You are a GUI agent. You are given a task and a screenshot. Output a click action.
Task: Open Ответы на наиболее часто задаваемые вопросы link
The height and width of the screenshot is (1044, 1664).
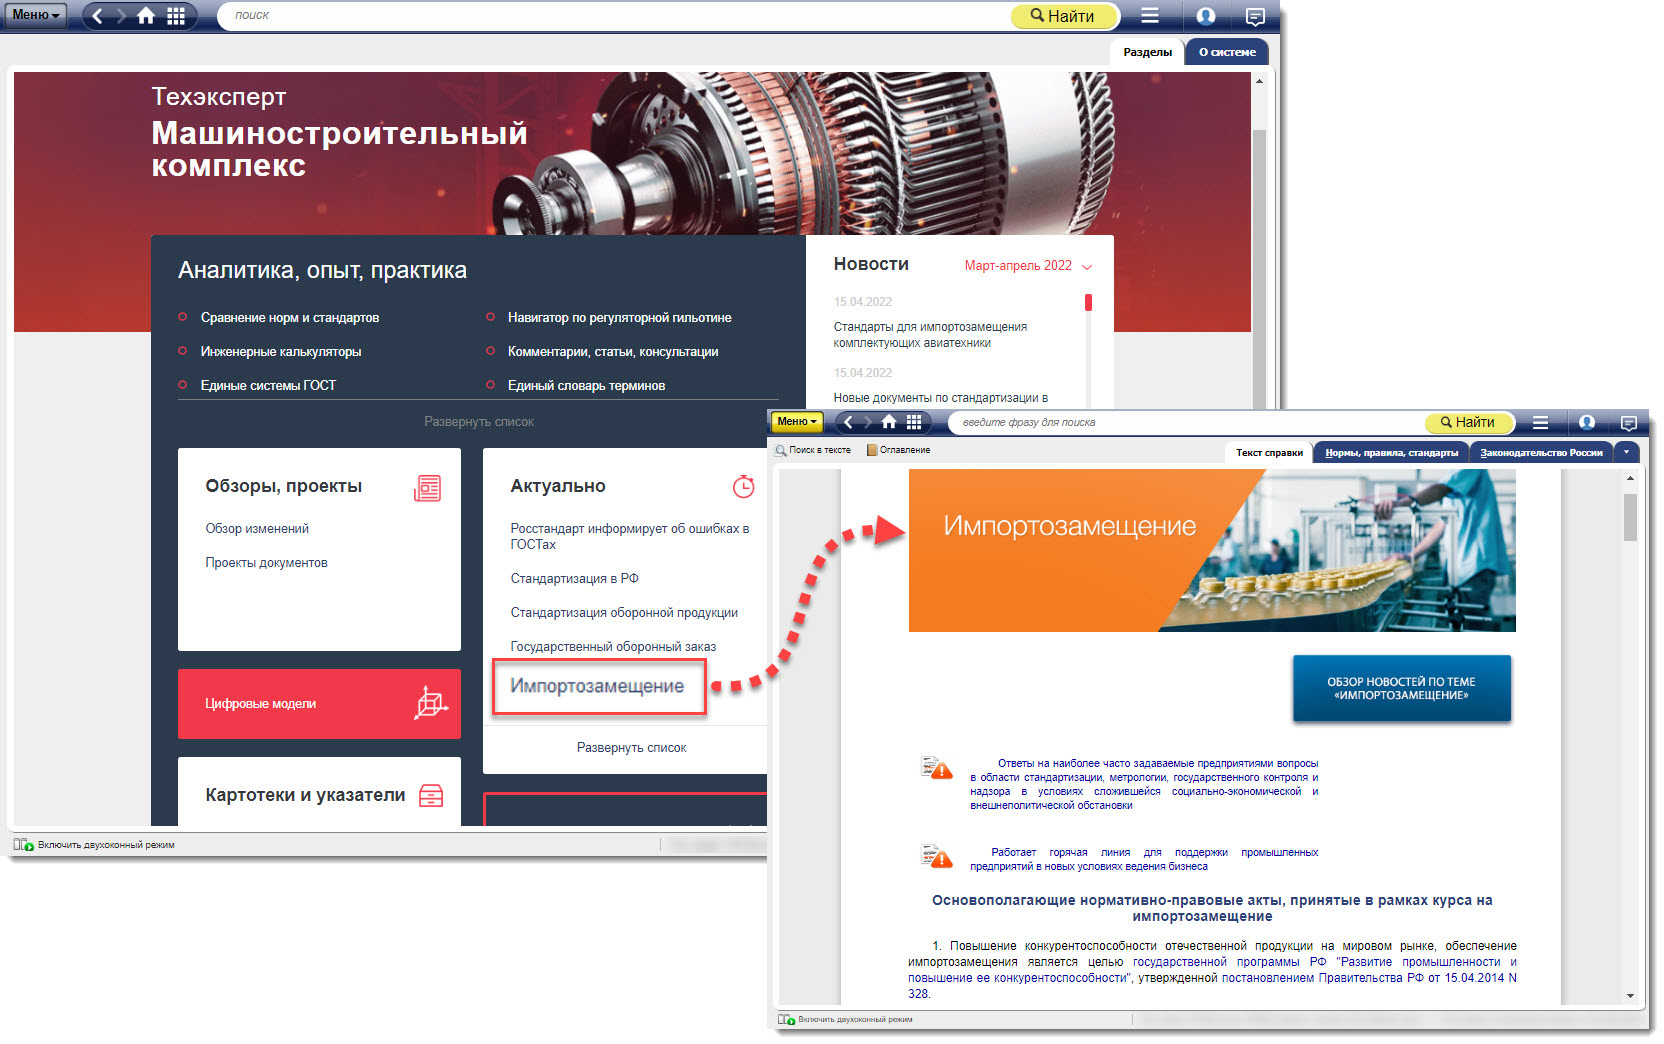pyautogui.click(x=1144, y=784)
